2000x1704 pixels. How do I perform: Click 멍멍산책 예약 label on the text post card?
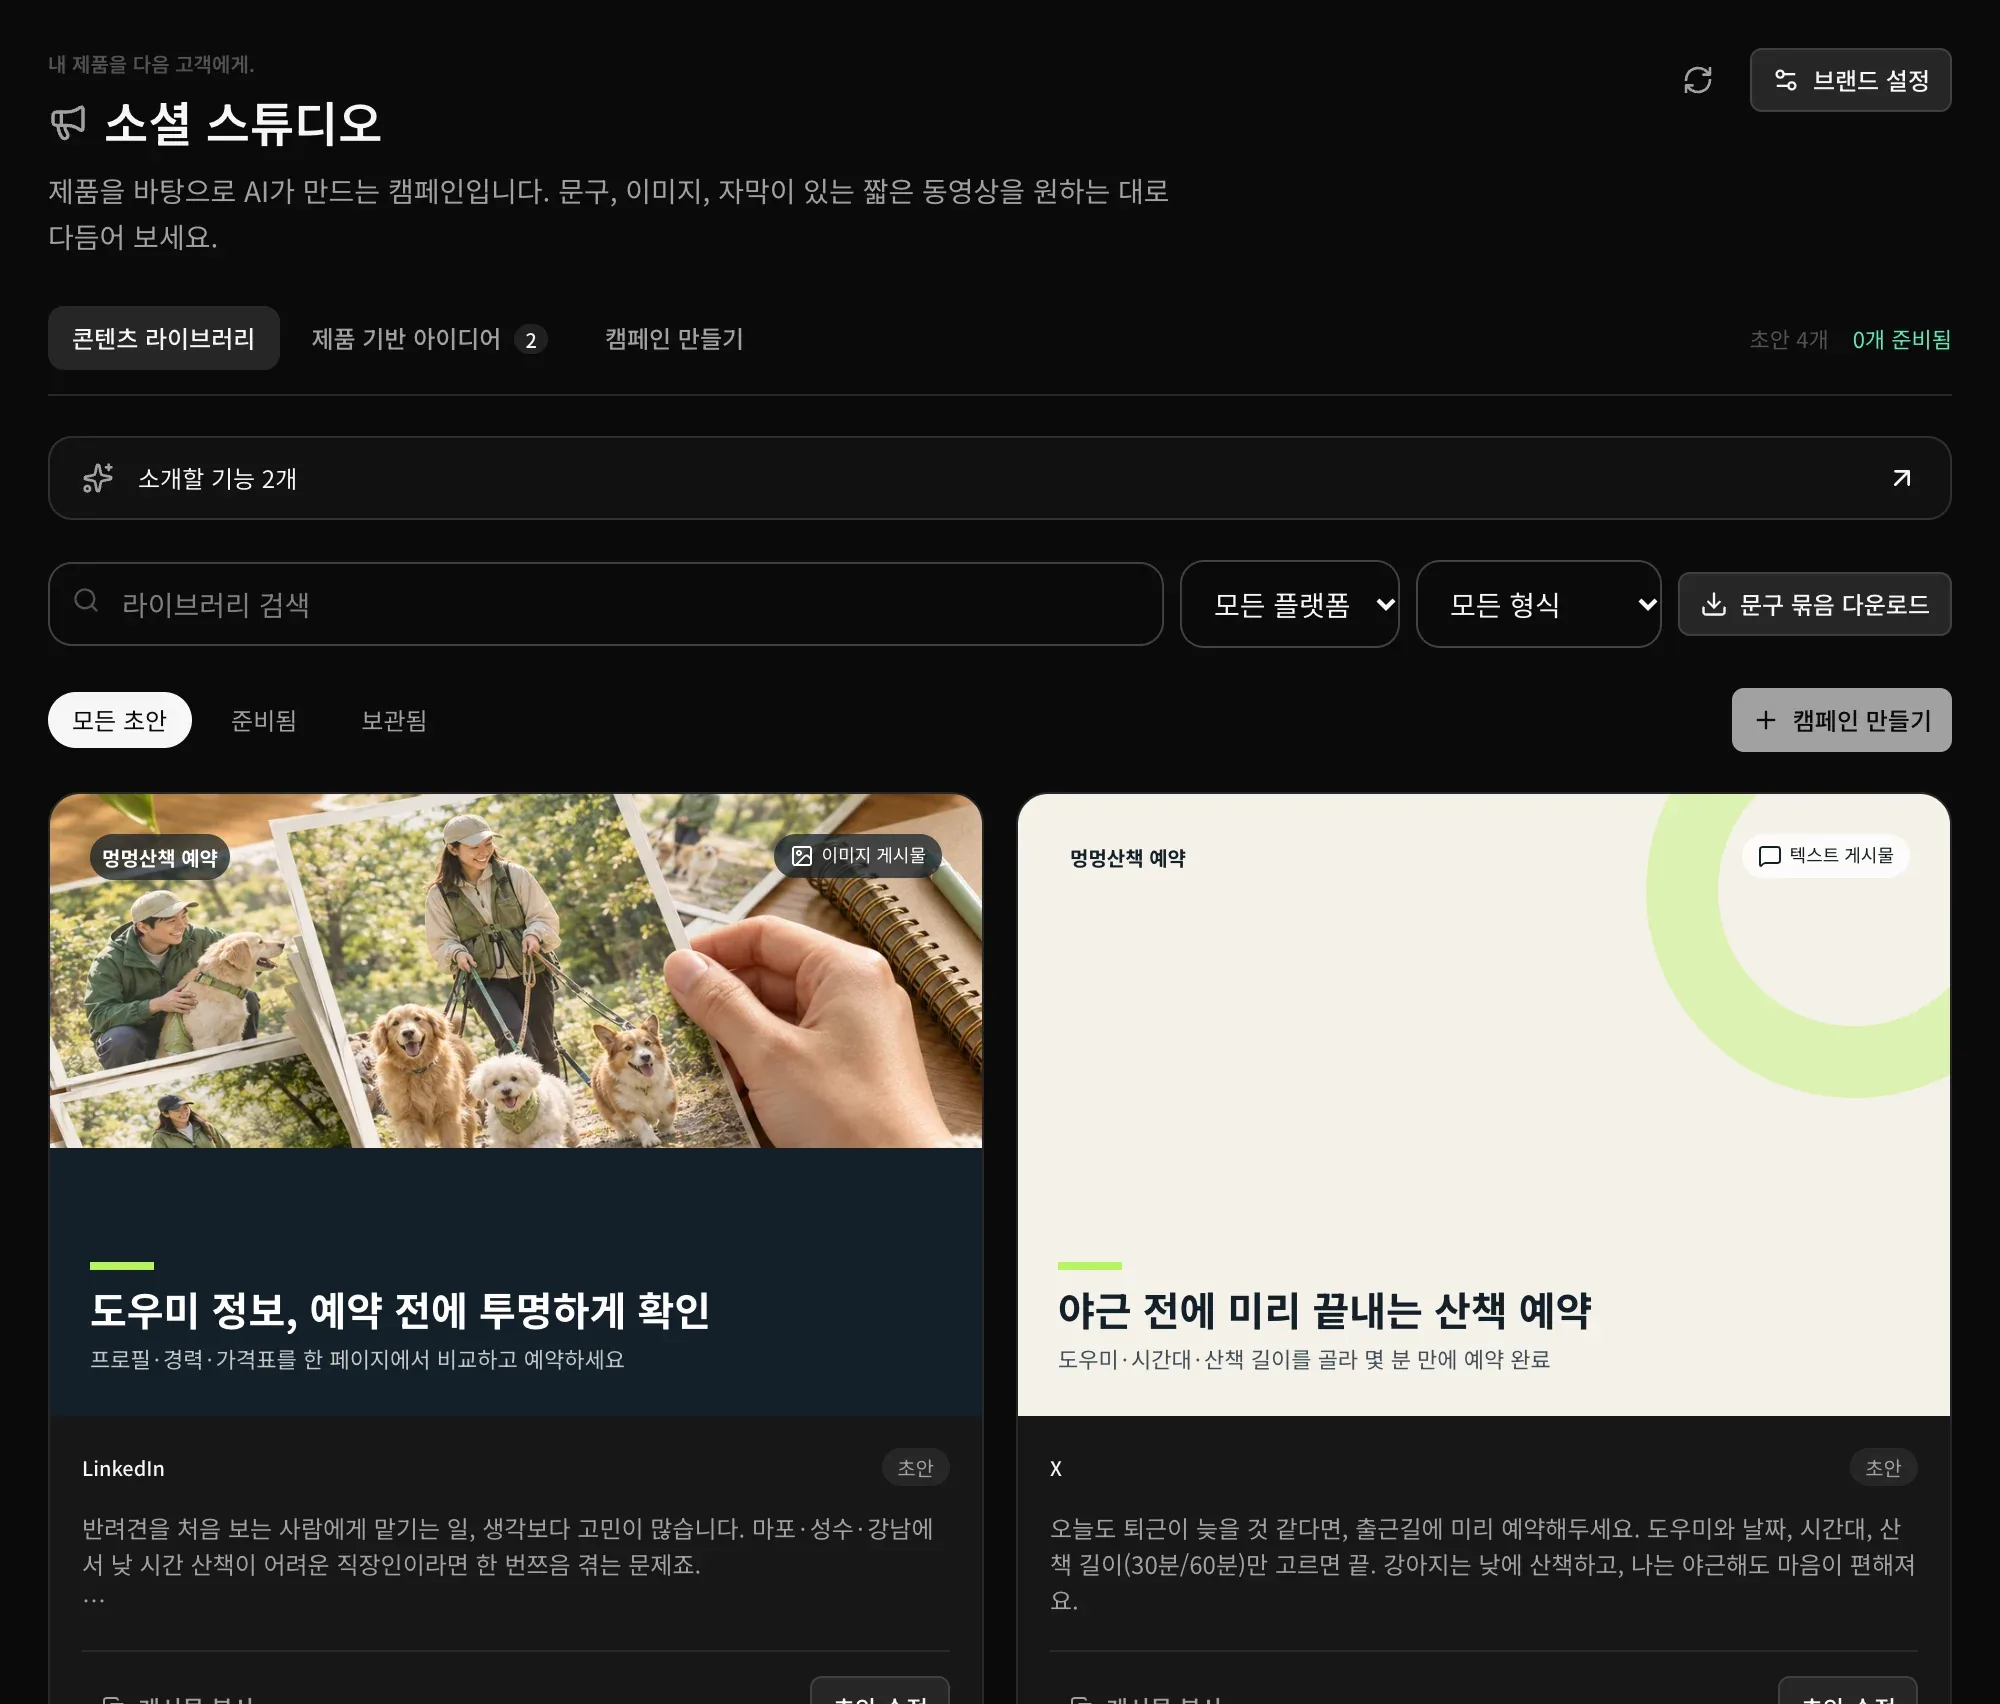click(1128, 858)
